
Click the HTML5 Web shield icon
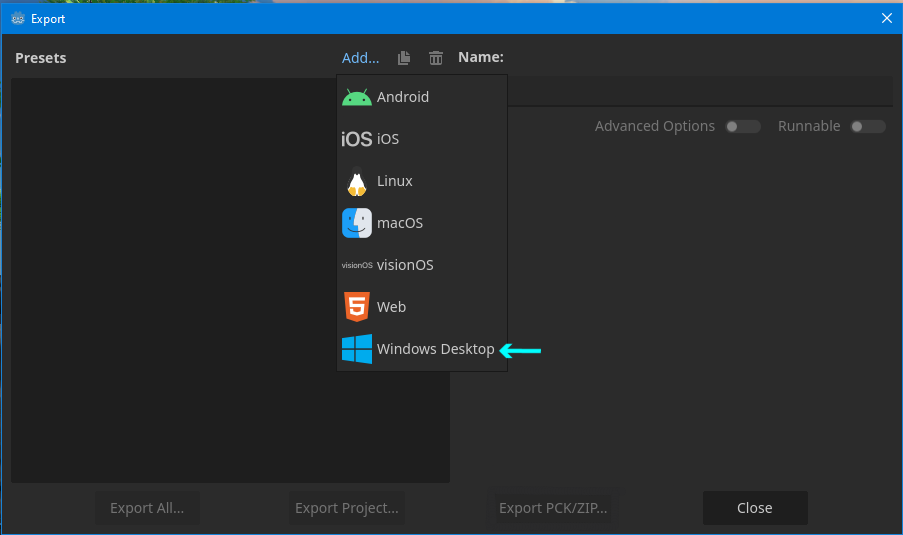[357, 307]
